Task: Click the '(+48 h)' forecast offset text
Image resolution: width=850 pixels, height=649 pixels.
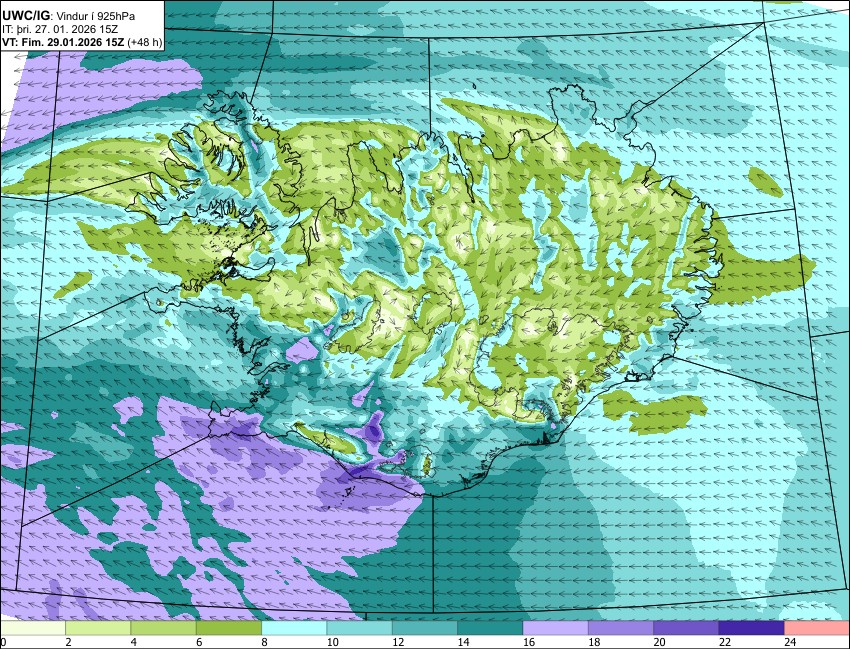Action: click(144, 42)
